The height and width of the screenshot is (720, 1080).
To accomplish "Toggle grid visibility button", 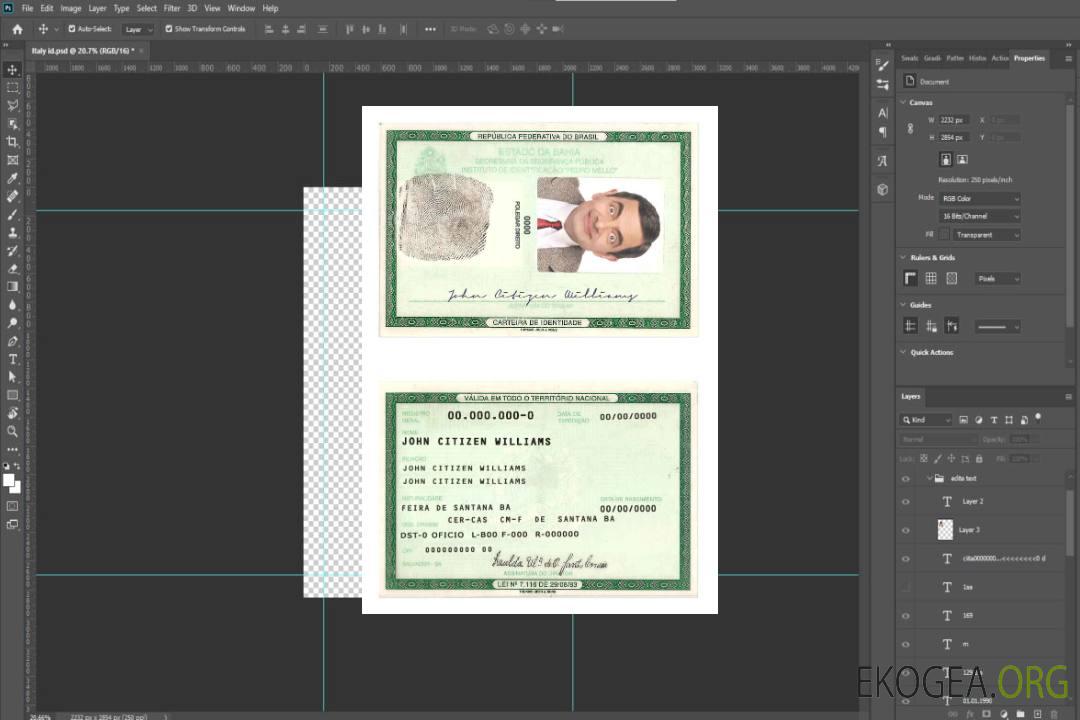I will [931, 278].
